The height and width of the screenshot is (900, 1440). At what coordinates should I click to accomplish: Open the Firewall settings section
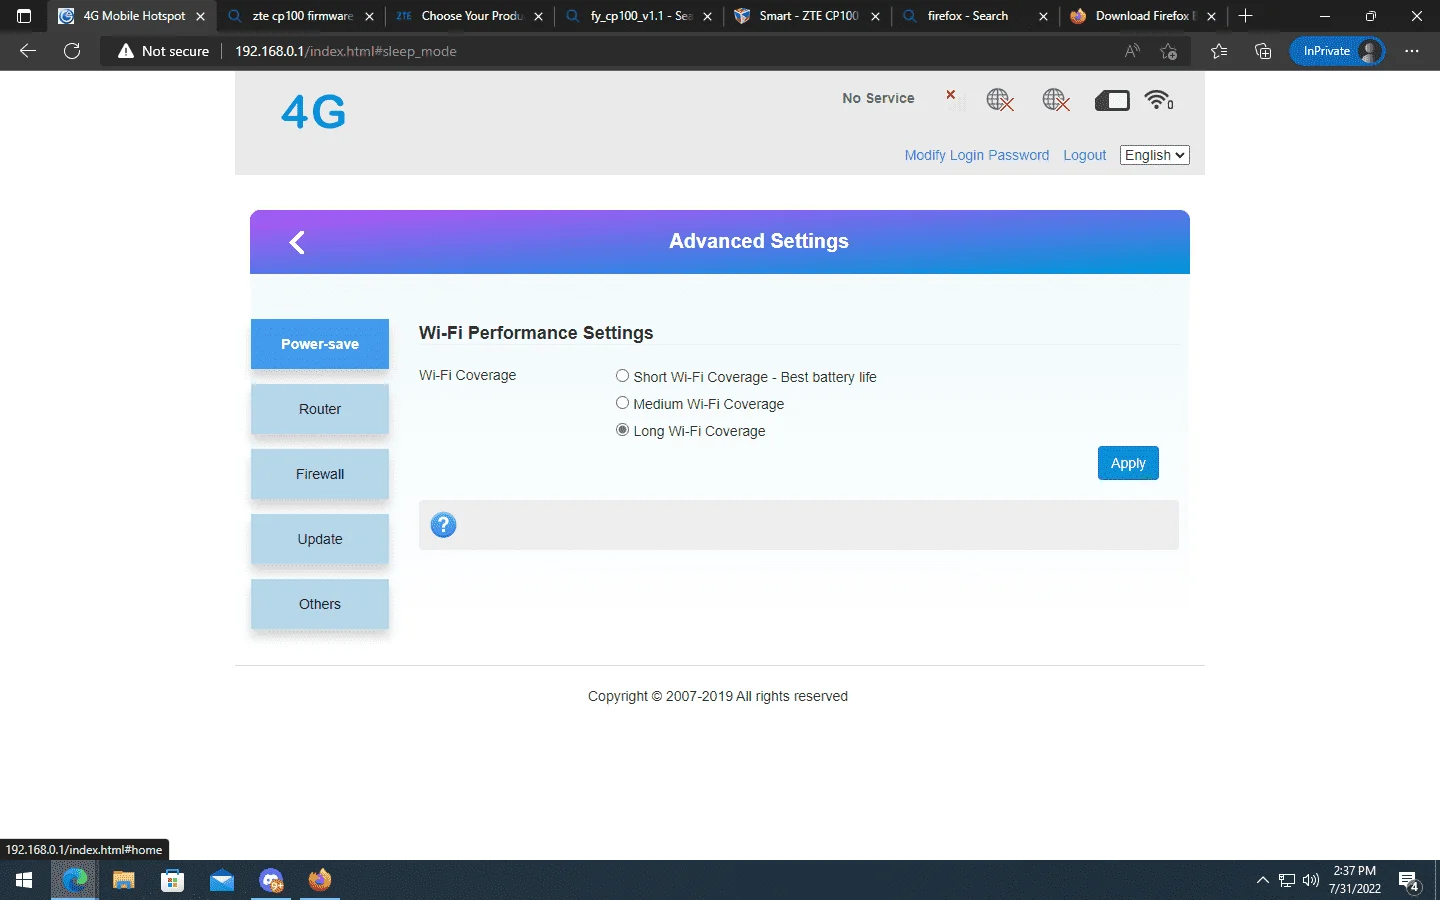[x=320, y=474]
